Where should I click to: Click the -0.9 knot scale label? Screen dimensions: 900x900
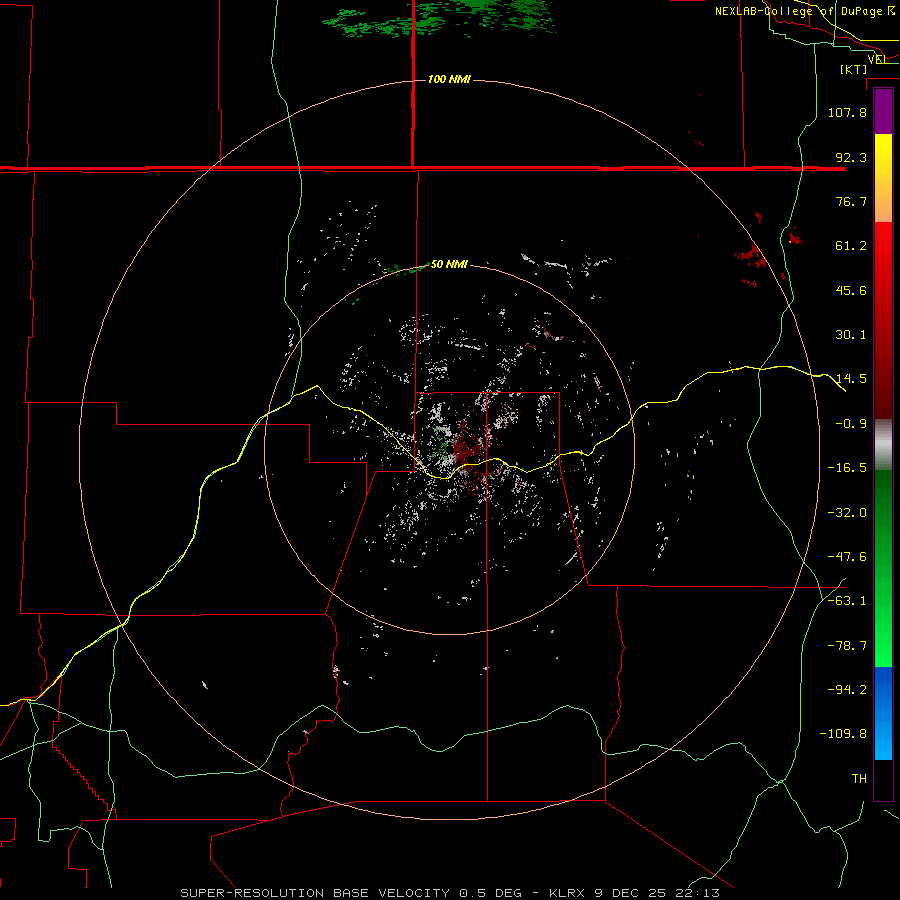pyautogui.click(x=851, y=424)
